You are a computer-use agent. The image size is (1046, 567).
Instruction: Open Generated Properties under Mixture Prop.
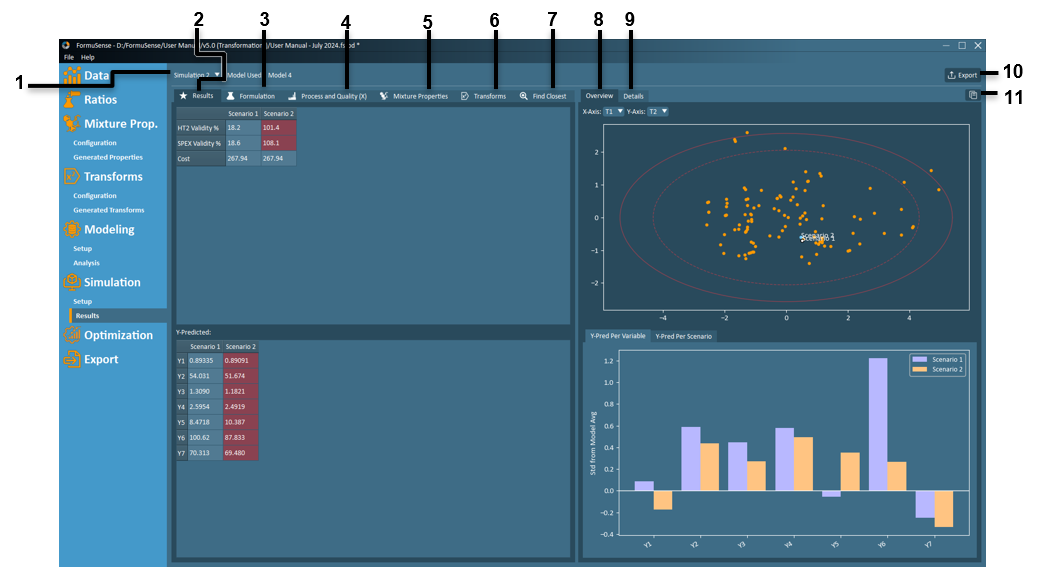[x=108, y=157]
